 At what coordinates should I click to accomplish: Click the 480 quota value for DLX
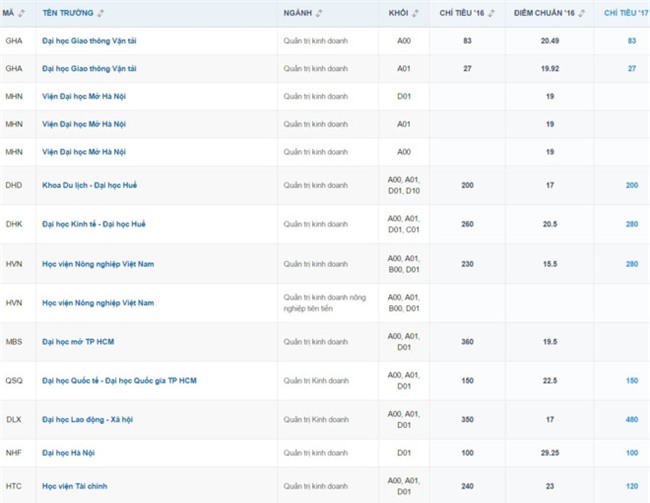[631, 420]
